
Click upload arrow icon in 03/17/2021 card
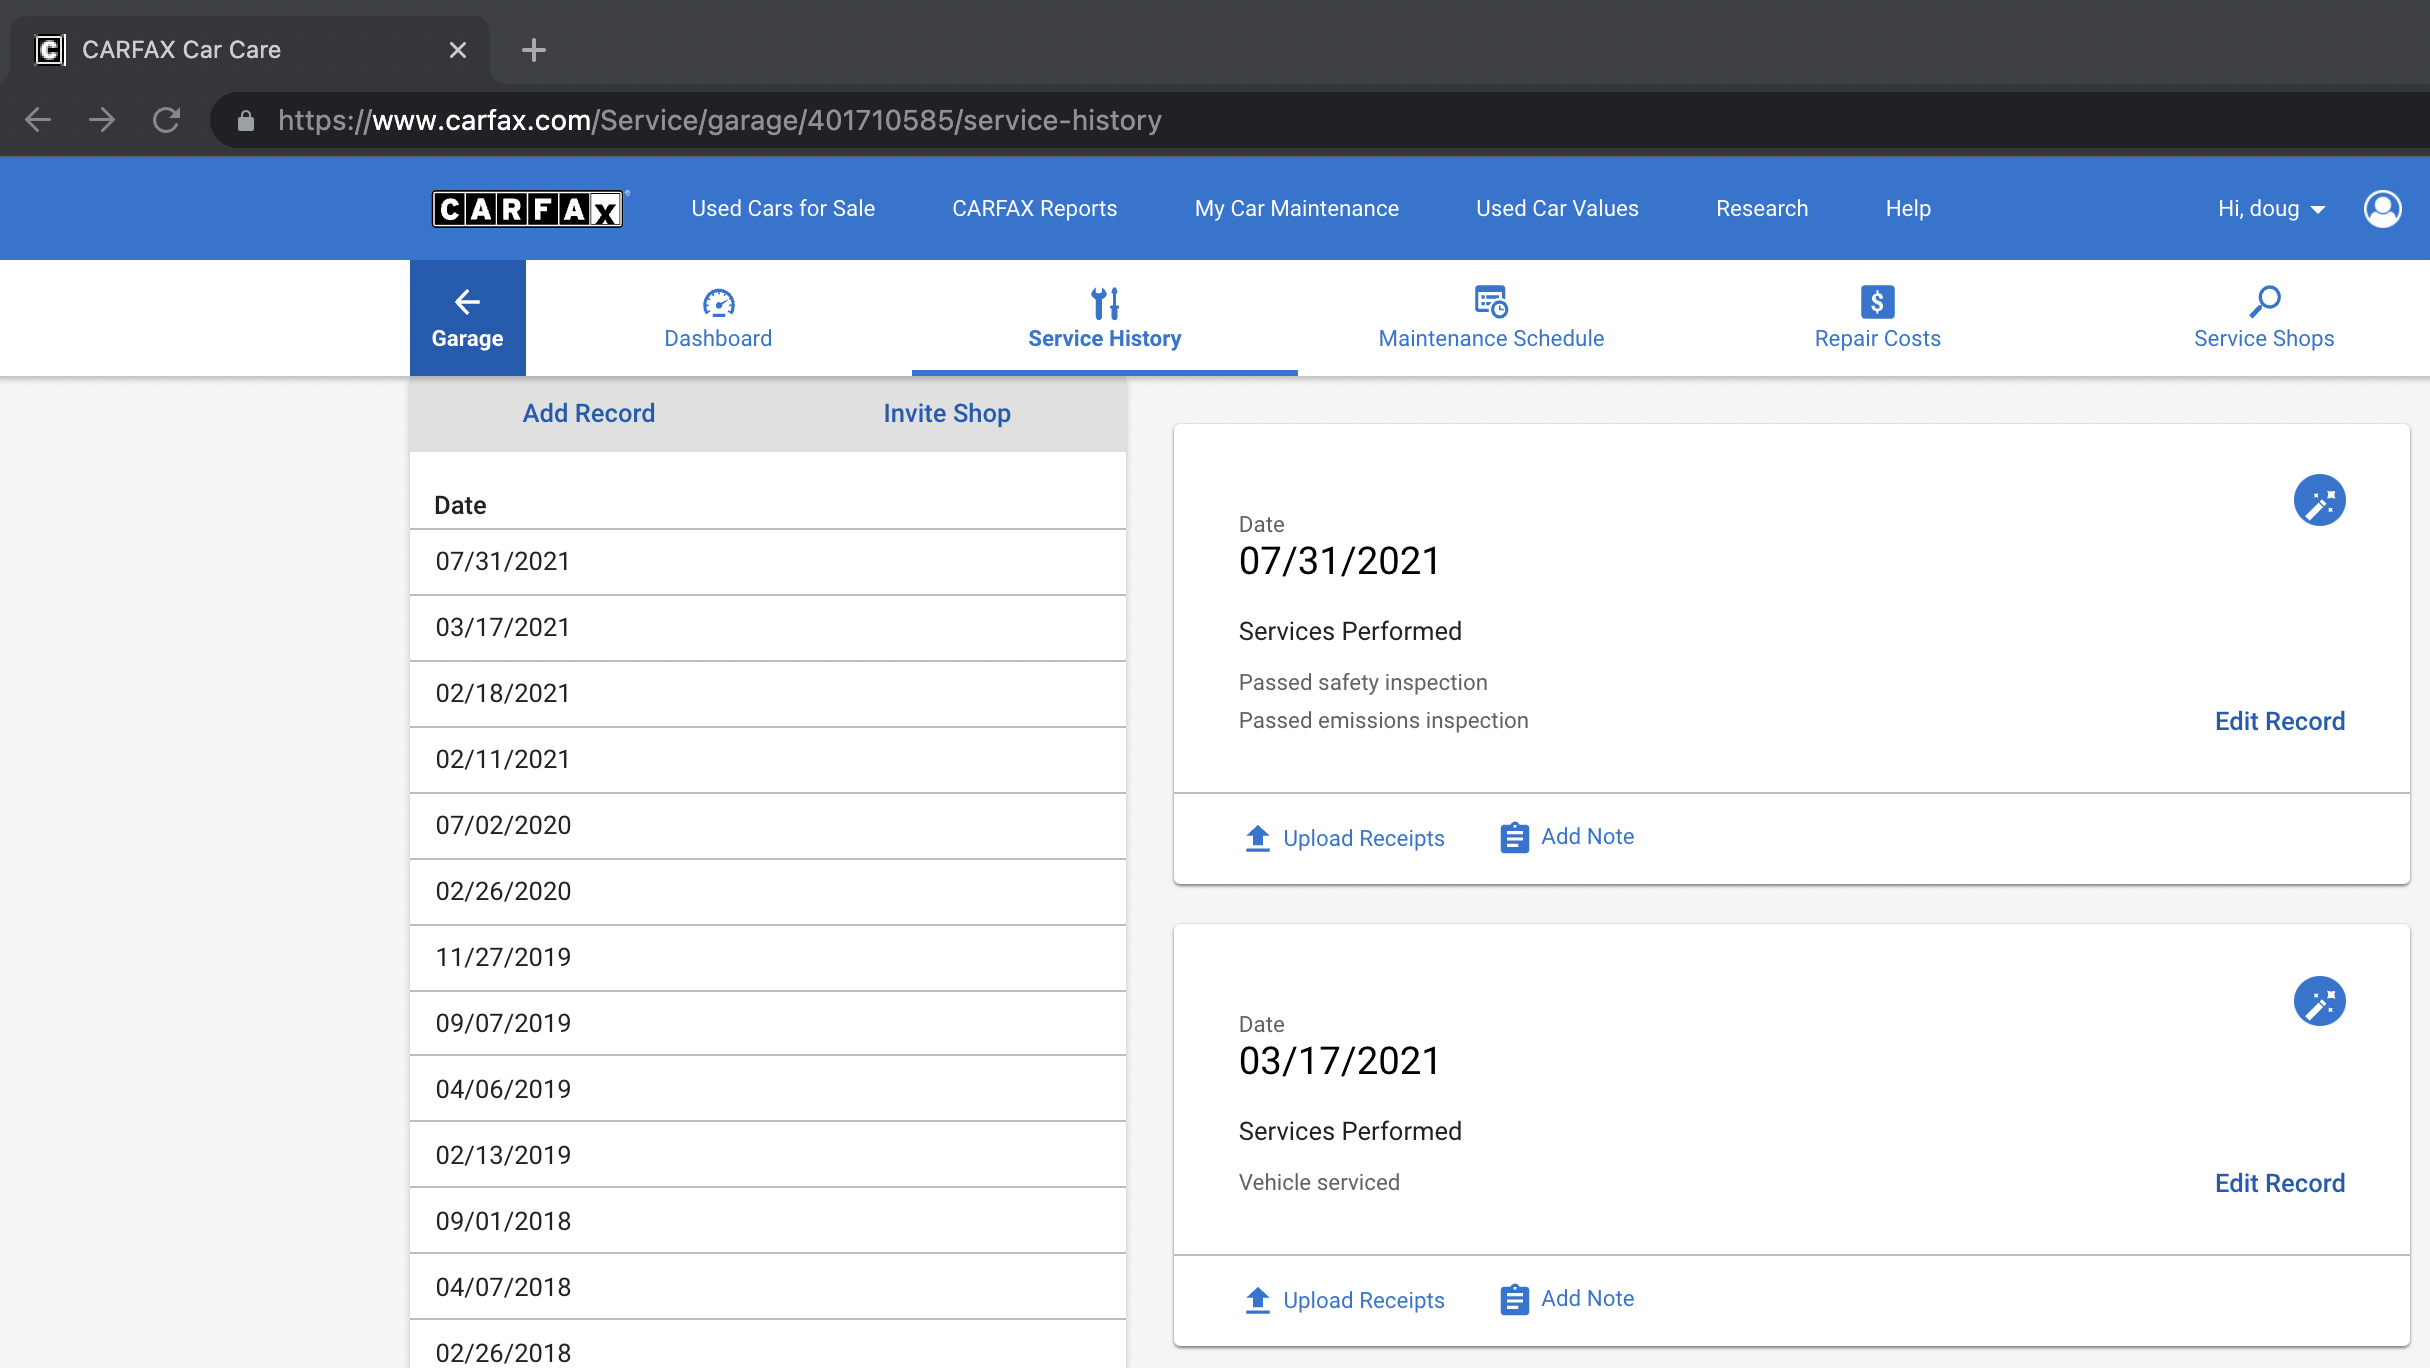(1257, 1300)
